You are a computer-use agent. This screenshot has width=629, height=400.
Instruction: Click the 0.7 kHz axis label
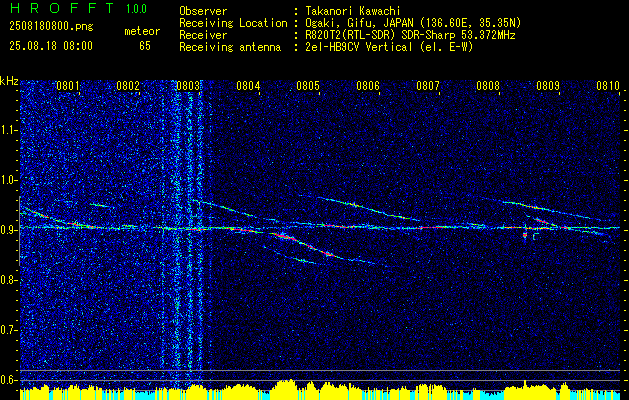click(9, 330)
